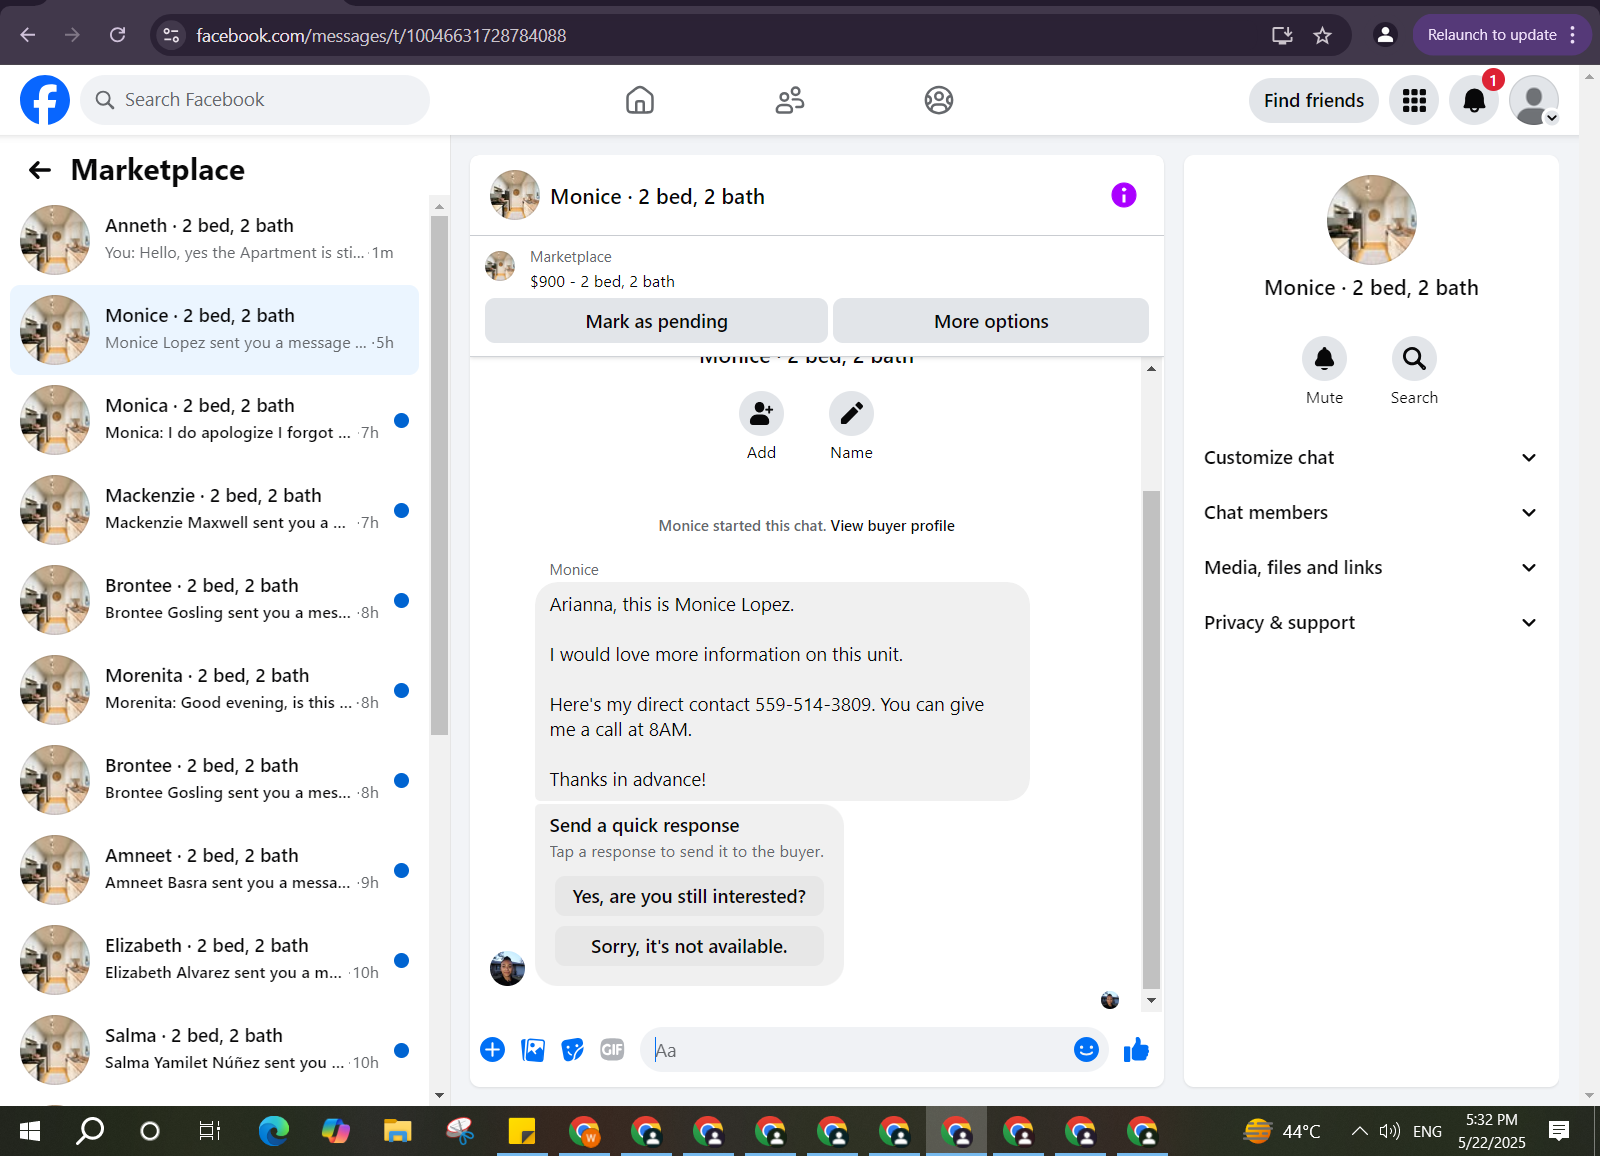Image resolution: width=1600 pixels, height=1156 pixels.
Task: Click the listing thumbnail beside $900 listing
Action: (500, 267)
